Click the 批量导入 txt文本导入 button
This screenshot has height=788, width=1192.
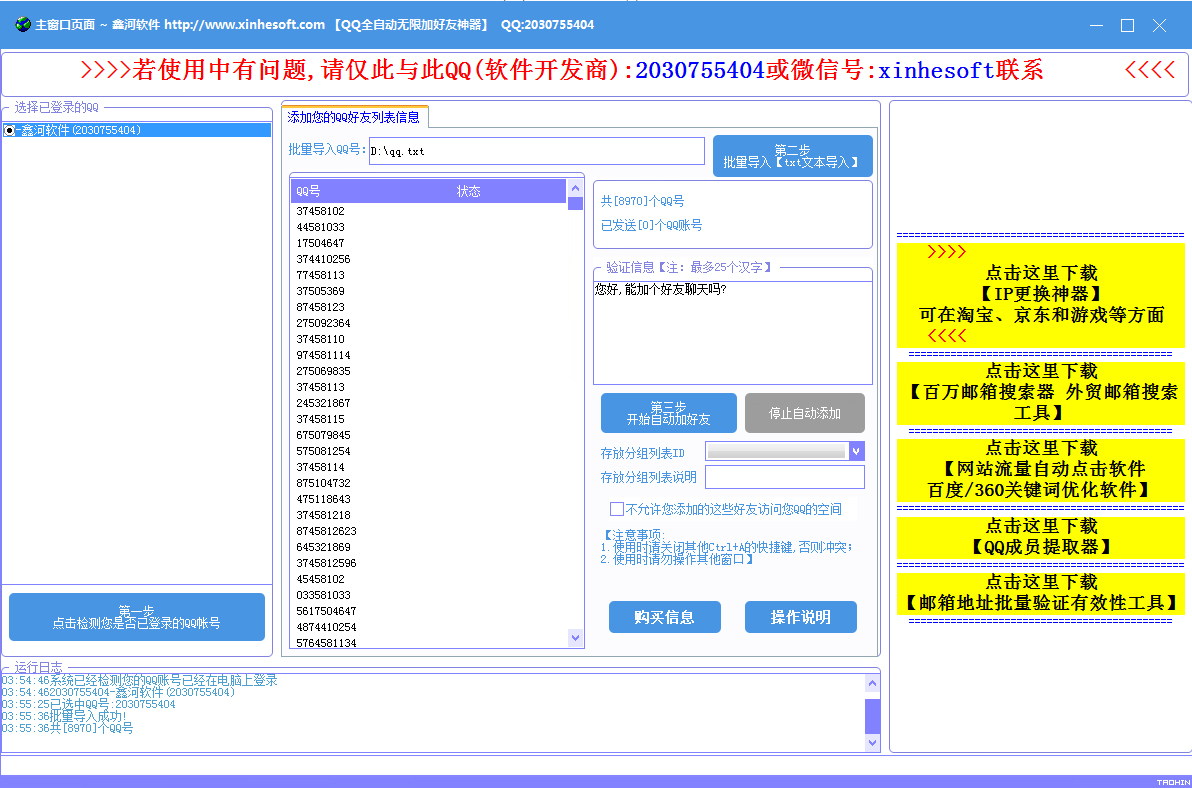[792, 156]
